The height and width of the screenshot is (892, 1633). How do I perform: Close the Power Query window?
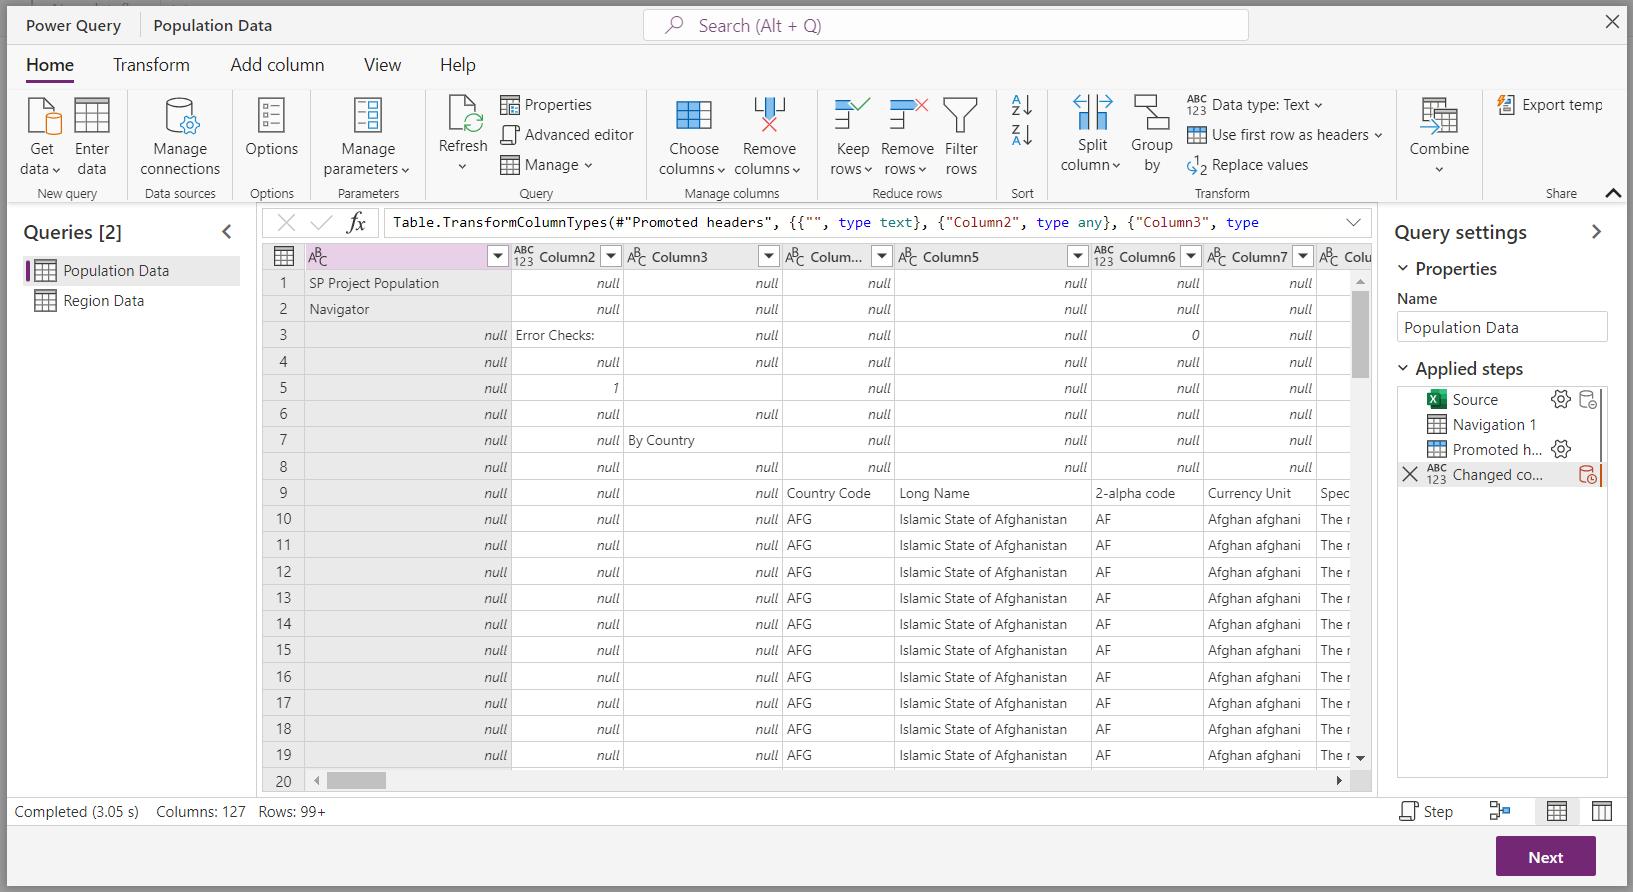tap(1612, 22)
